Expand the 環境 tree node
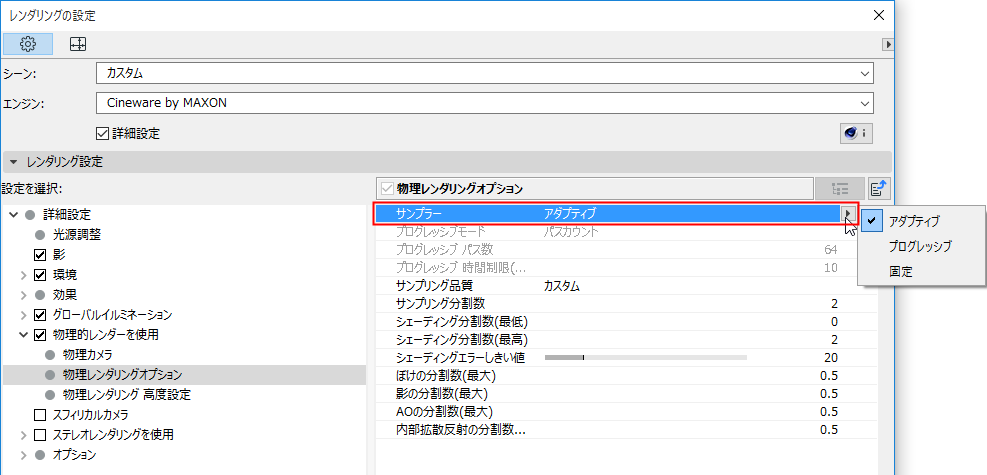987x475 pixels. point(23,275)
